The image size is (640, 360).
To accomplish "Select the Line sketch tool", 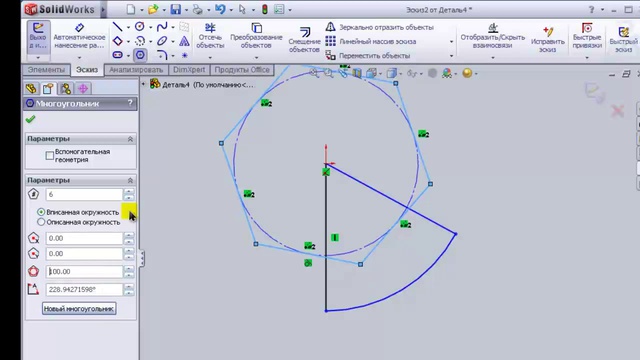I will [x=118, y=27].
